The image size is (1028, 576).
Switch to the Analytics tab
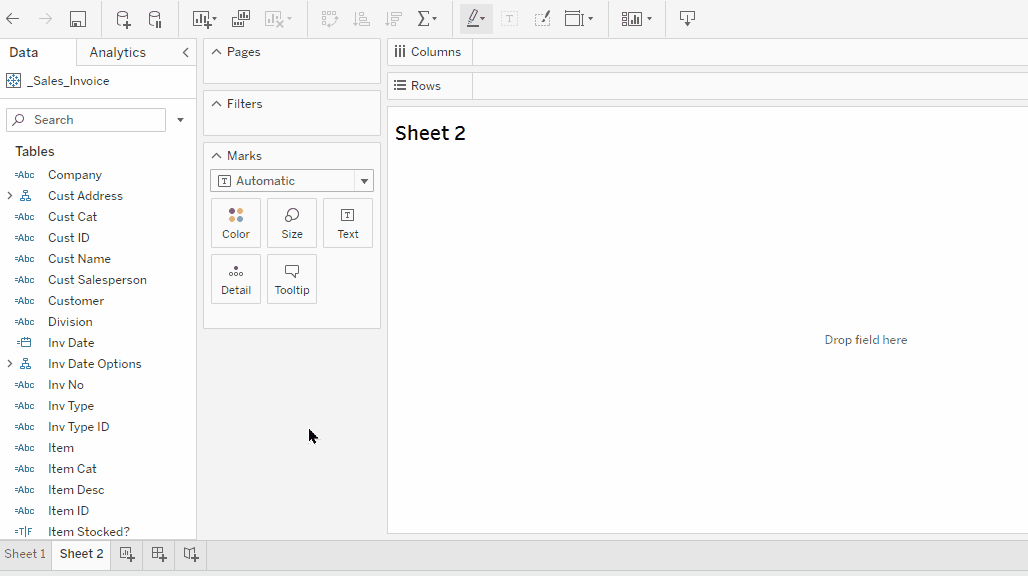tap(117, 52)
